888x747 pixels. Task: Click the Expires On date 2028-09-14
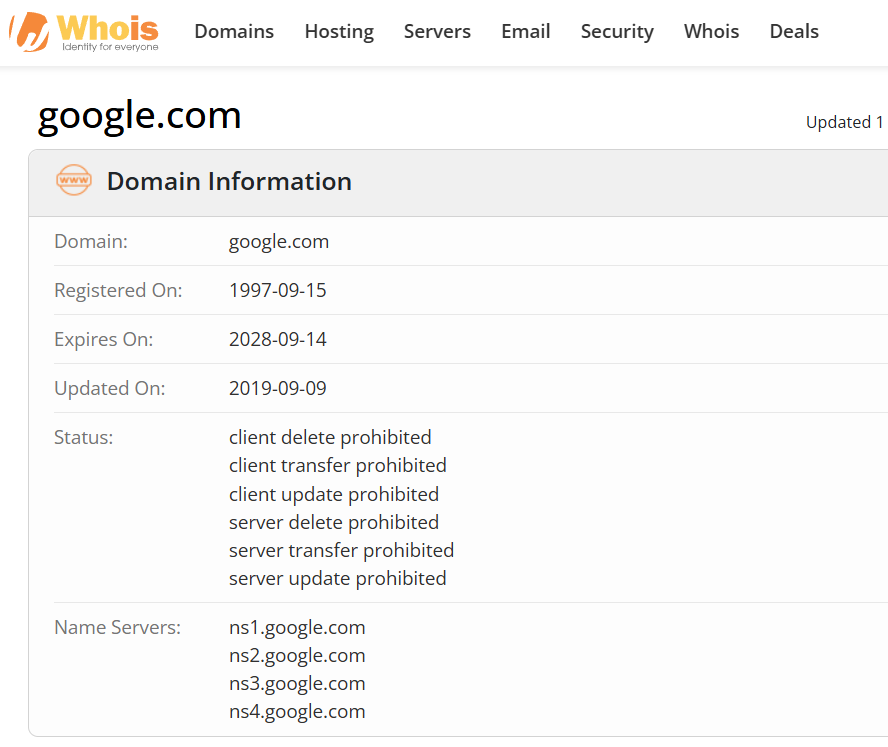277,339
